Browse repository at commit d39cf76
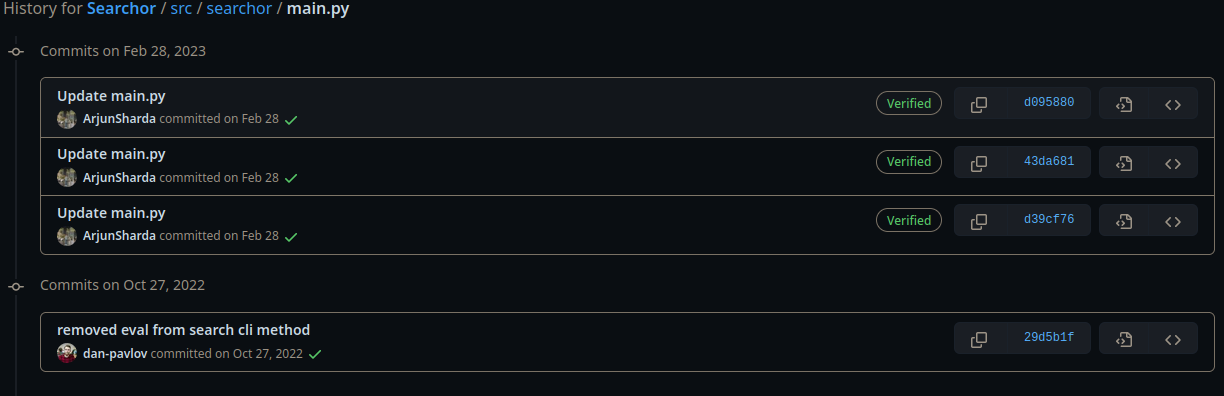 click(1173, 220)
